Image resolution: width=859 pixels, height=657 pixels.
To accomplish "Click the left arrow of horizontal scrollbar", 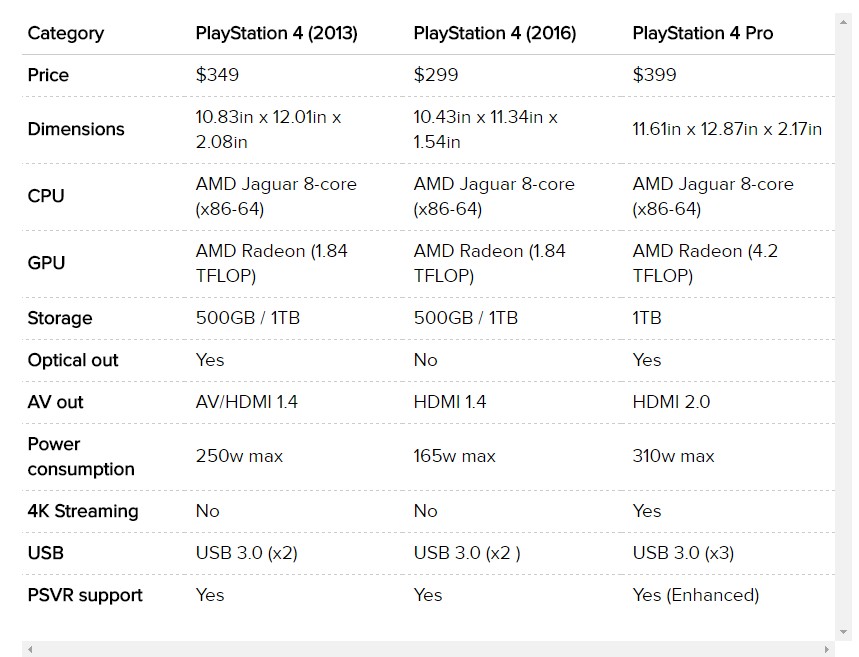I will pos(29,650).
